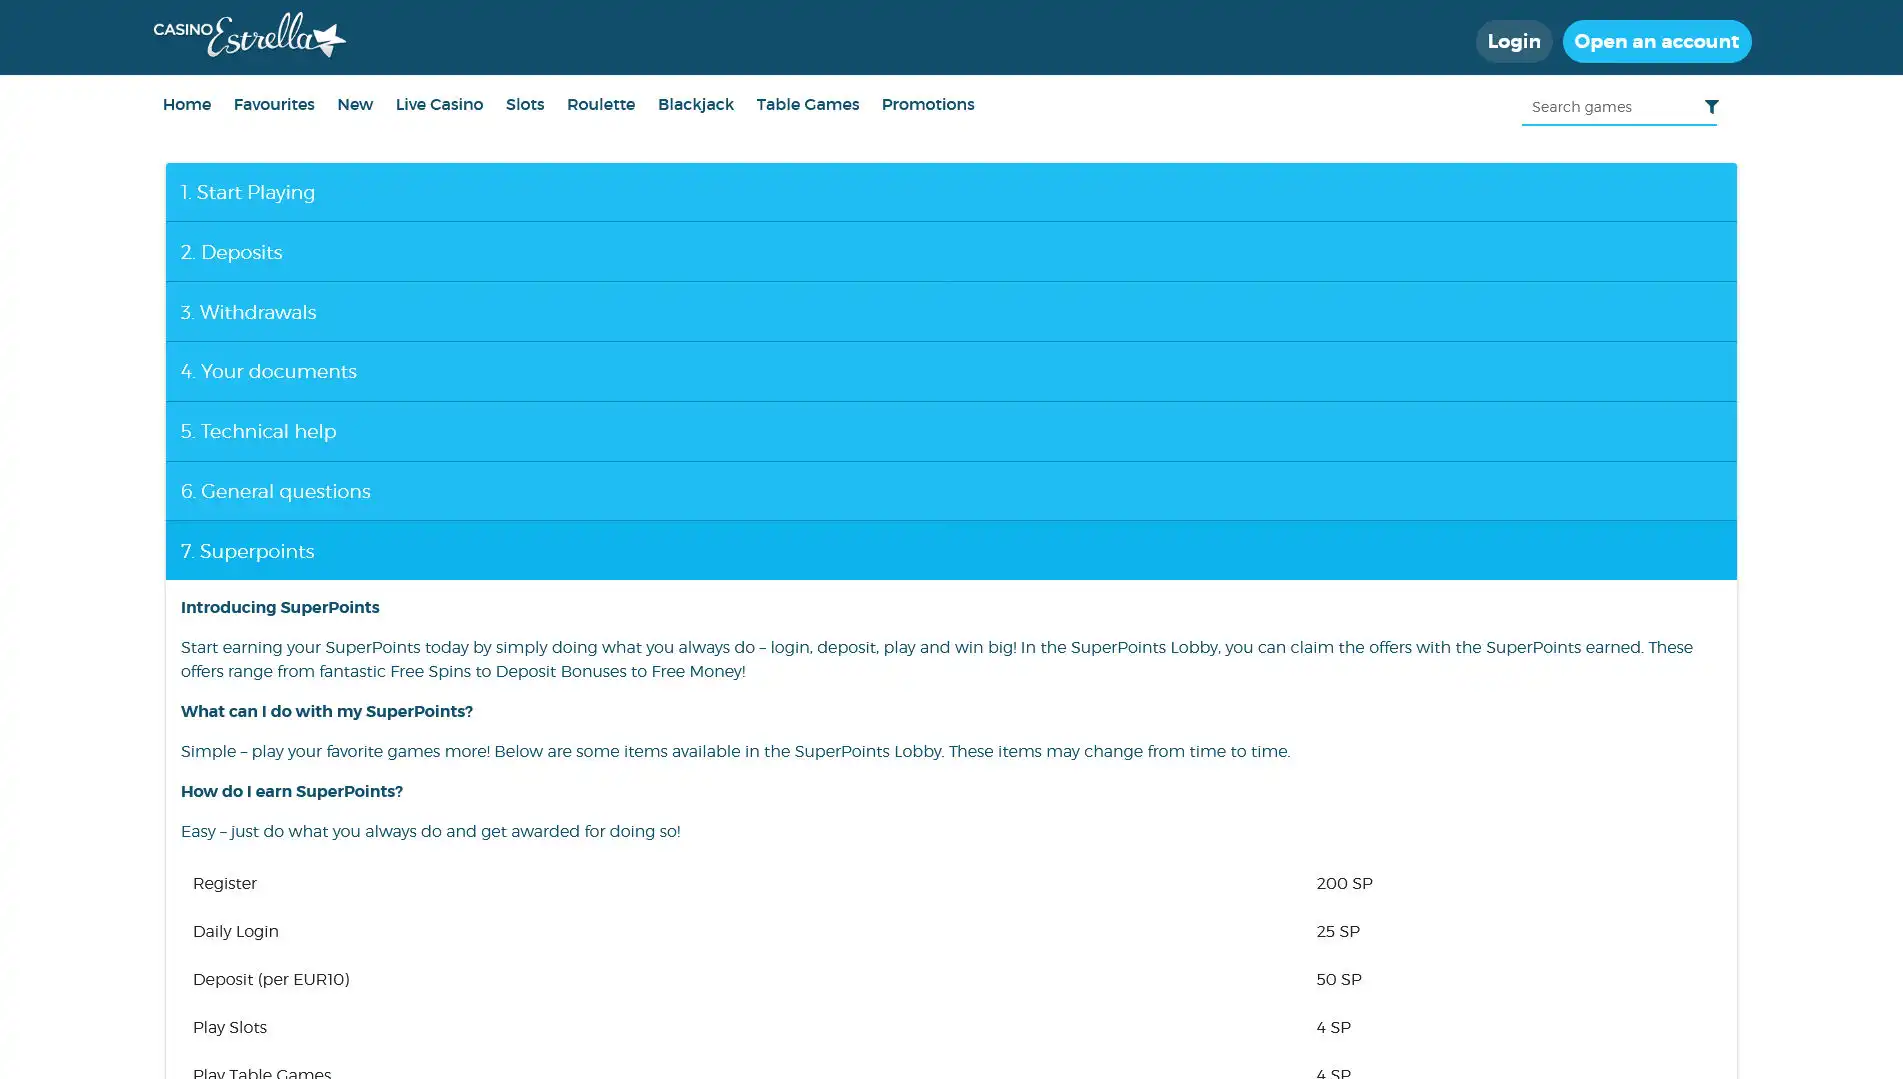Expand the Withdrawals section

[950, 312]
